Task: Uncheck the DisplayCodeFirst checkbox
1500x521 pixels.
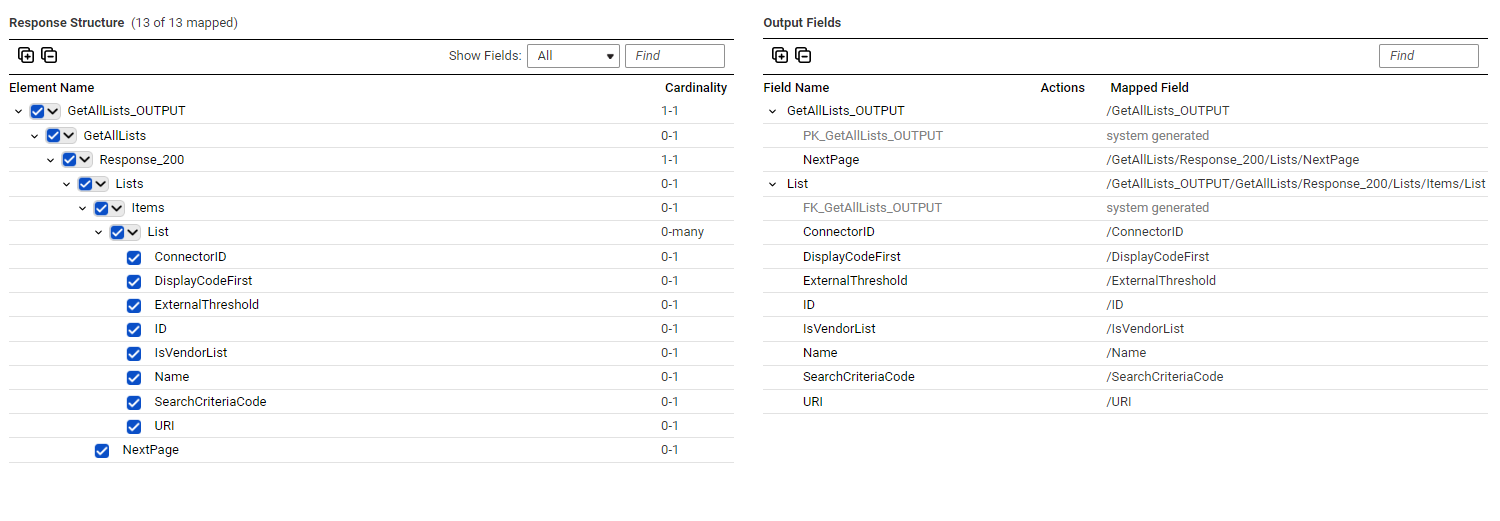Action: click(x=134, y=281)
